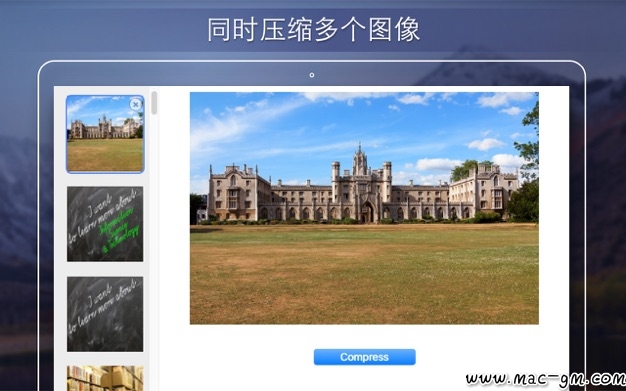The width and height of the screenshot is (626, 391).
Task: Click the lawn area of the castle thumbnail
Action: tap(105, 155)
